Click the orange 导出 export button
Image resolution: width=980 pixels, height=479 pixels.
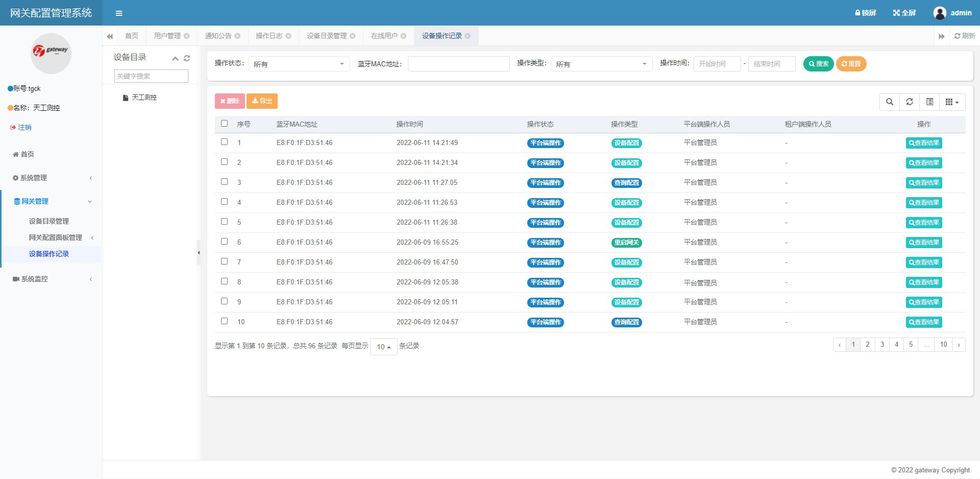[x=262, y=101]
